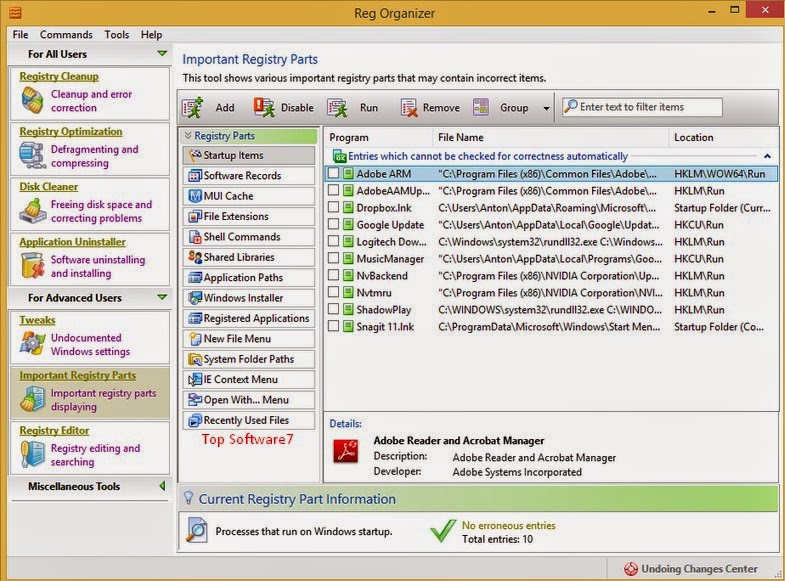
Task: Open the Group dropdown arrow
Action: pyautogui.click(x=546, y=108)
